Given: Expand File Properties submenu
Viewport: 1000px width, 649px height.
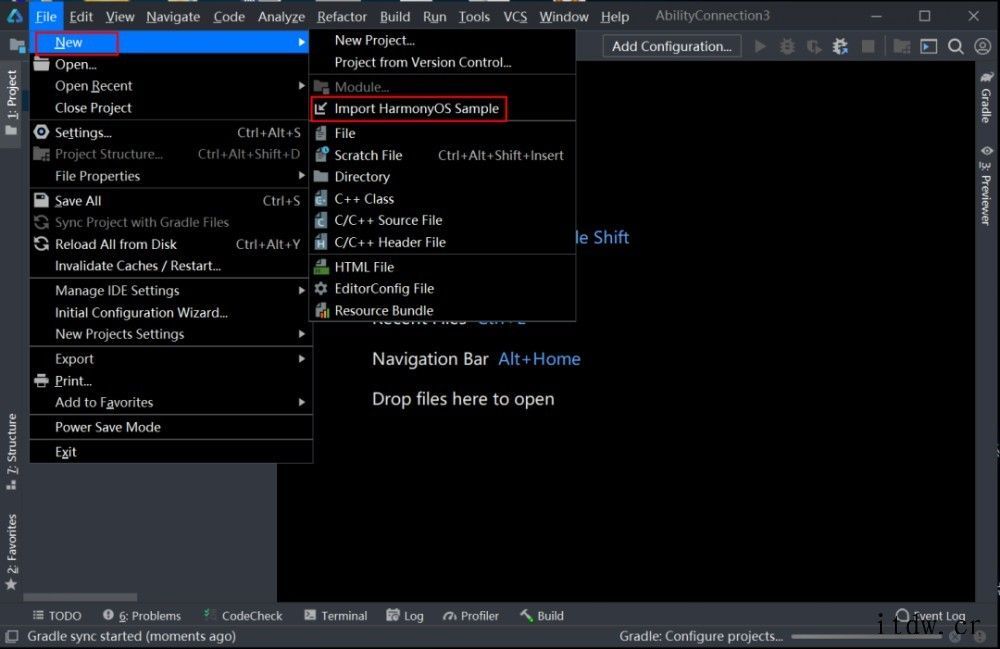Looking at the screenshot, I should pyautogui.click(x=171, y=176).
